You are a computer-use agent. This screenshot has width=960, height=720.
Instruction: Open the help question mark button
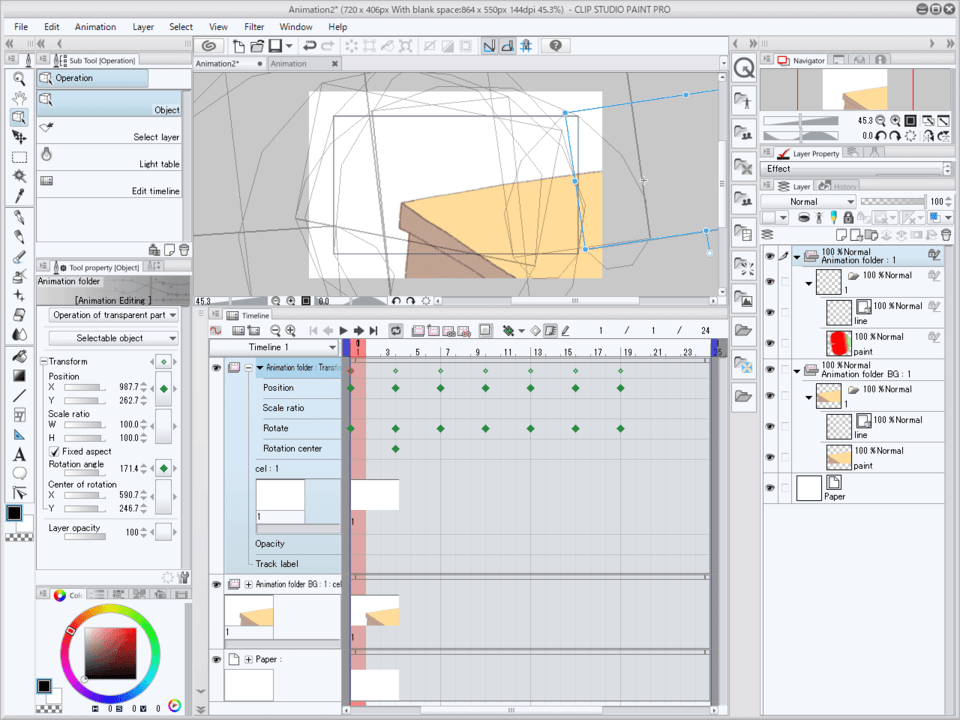pos(555,46)
